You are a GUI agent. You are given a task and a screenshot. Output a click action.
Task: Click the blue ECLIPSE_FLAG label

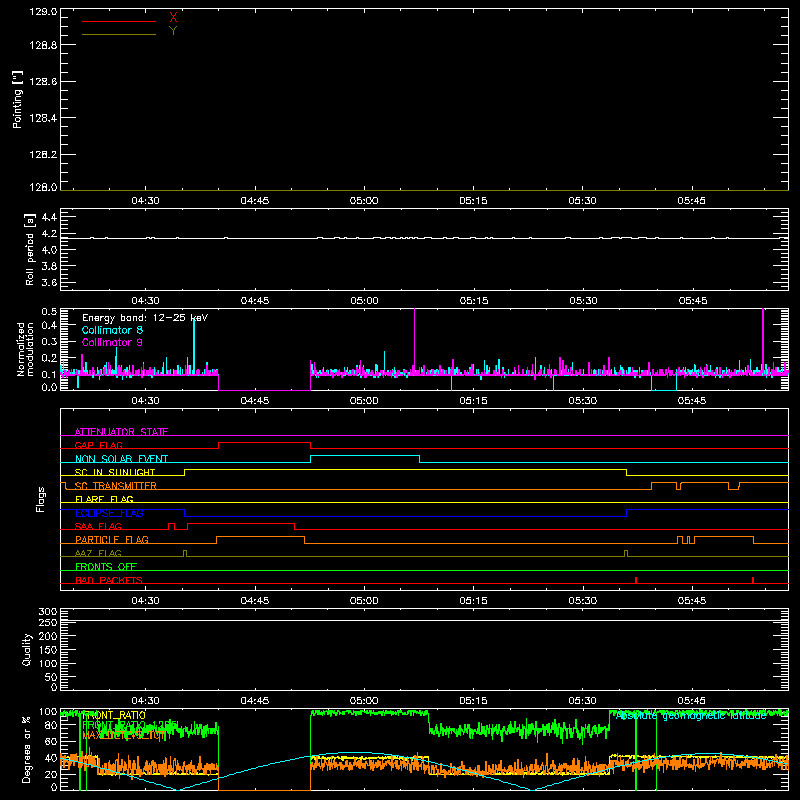click(x=109, y=513)
